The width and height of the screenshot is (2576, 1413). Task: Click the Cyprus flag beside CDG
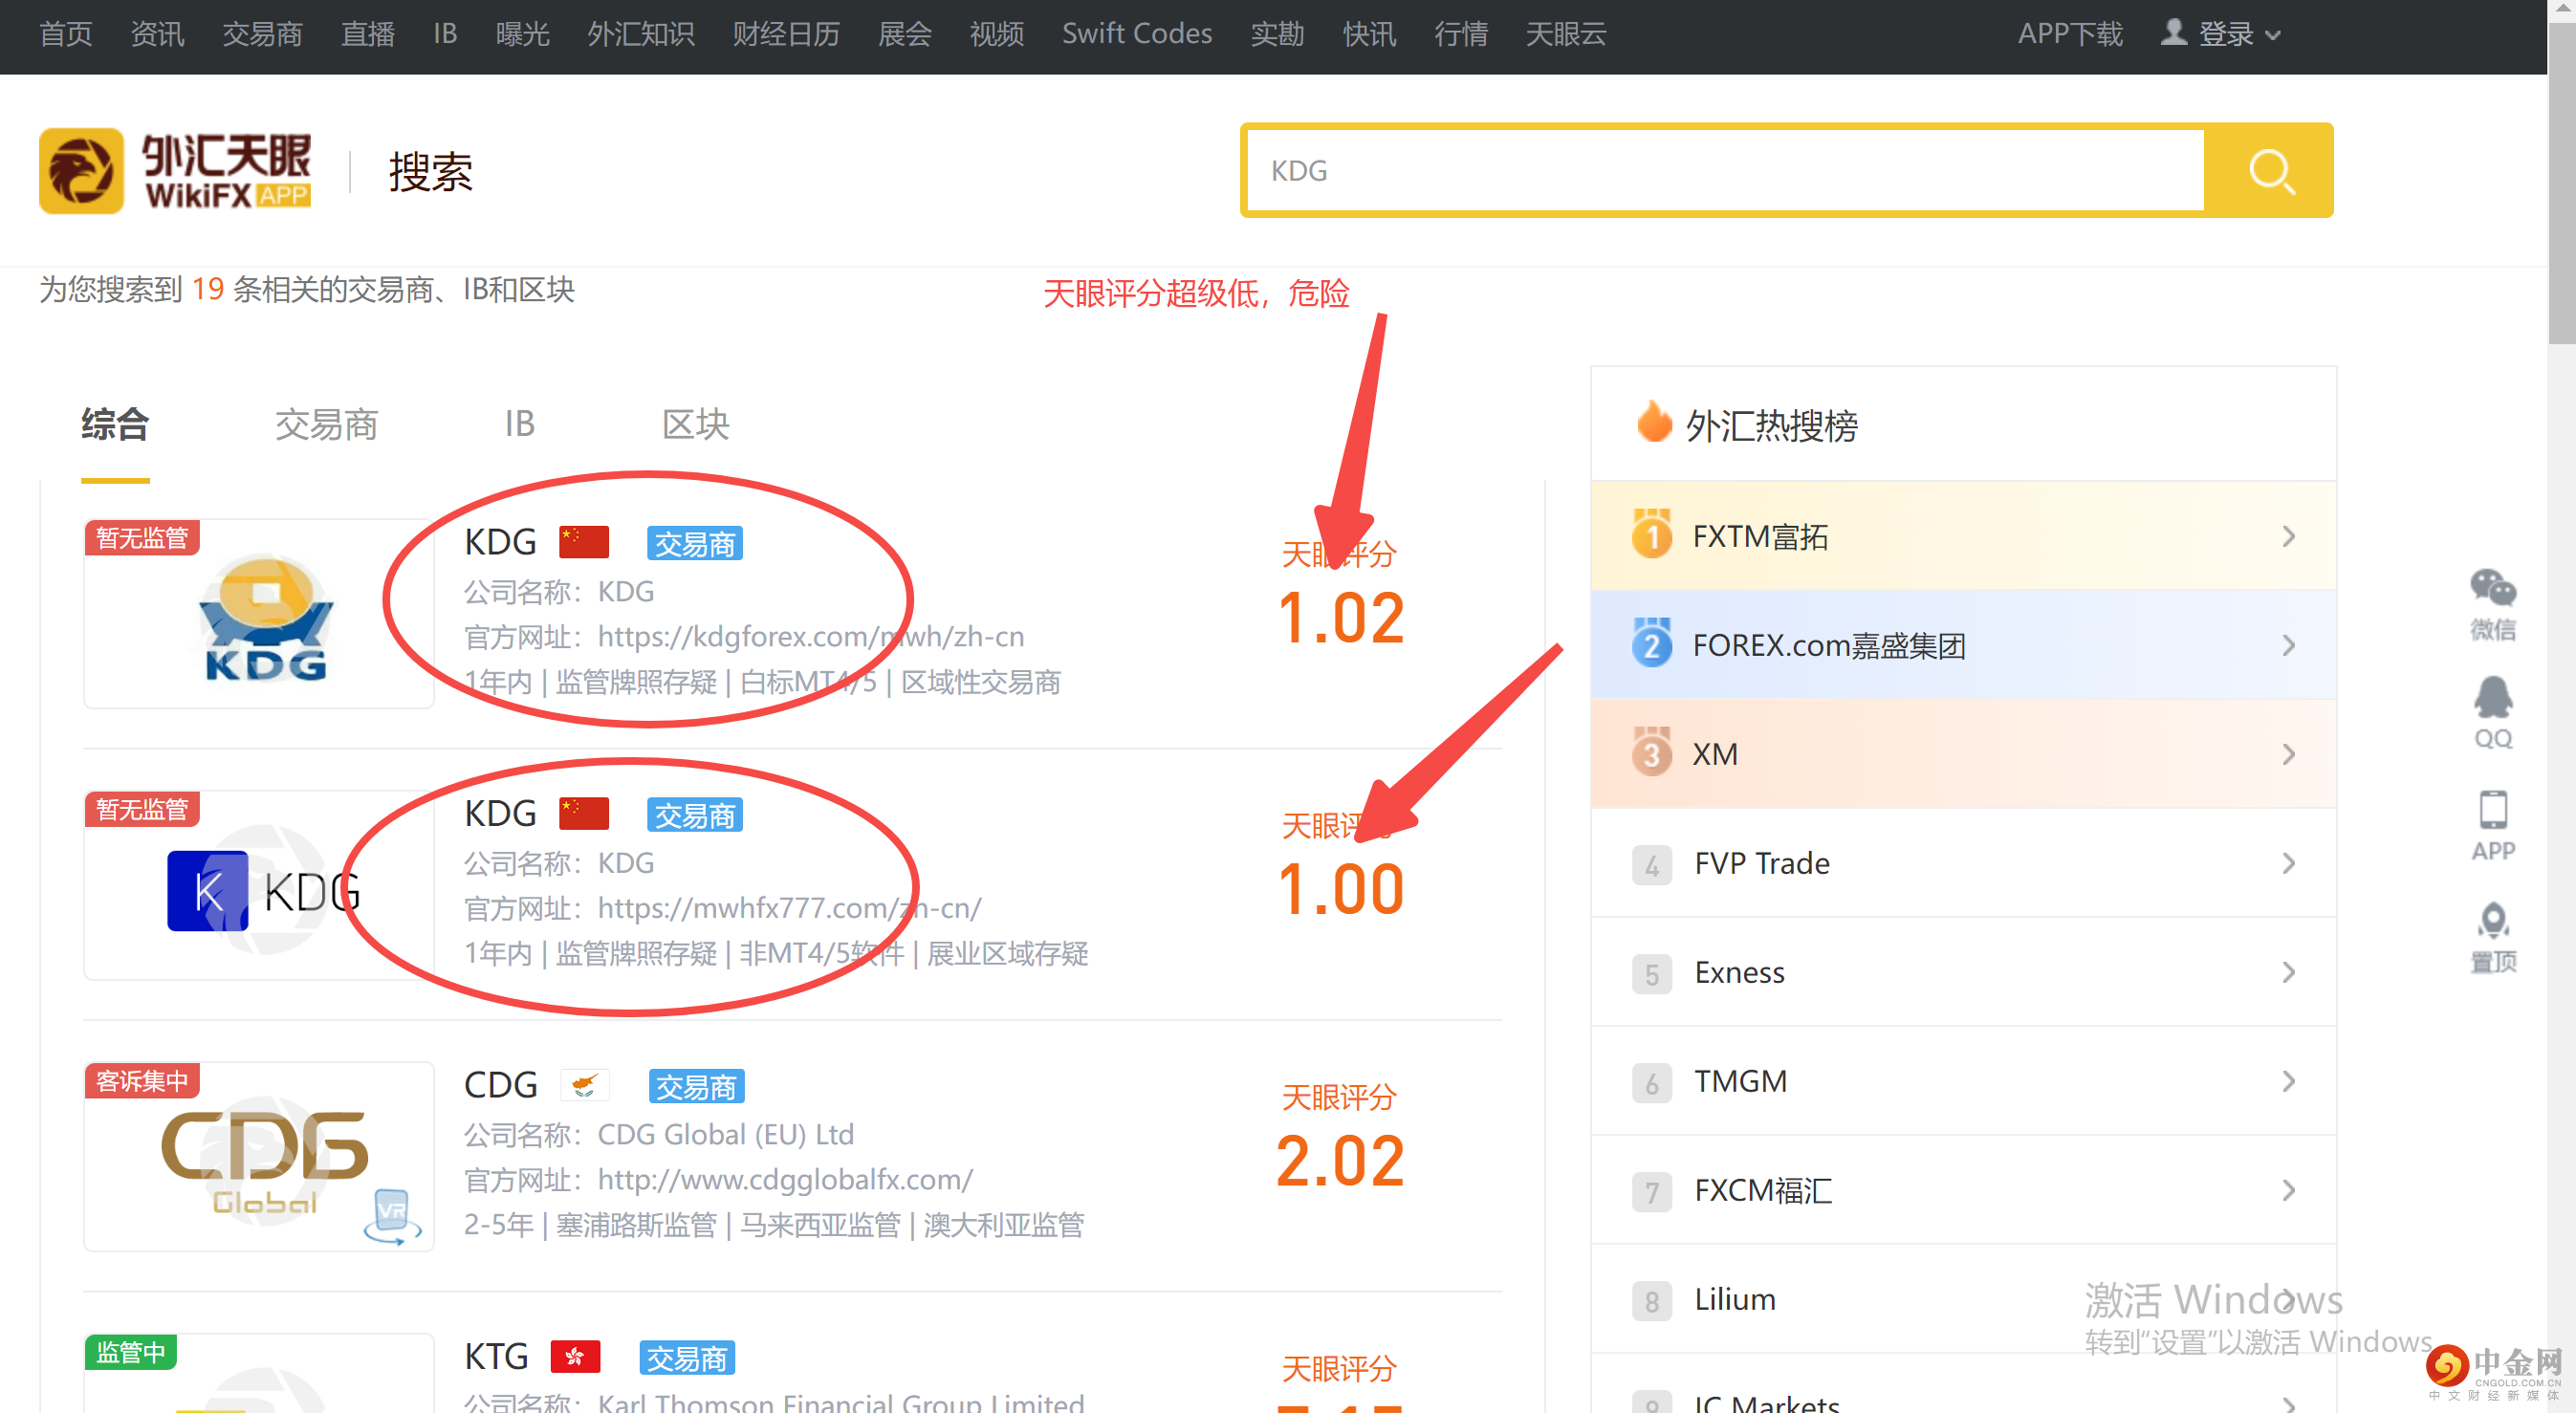coord(585,1084)
